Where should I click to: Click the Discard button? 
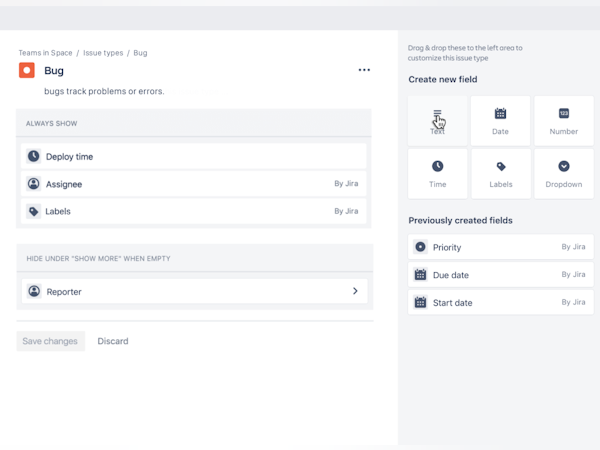113,341
